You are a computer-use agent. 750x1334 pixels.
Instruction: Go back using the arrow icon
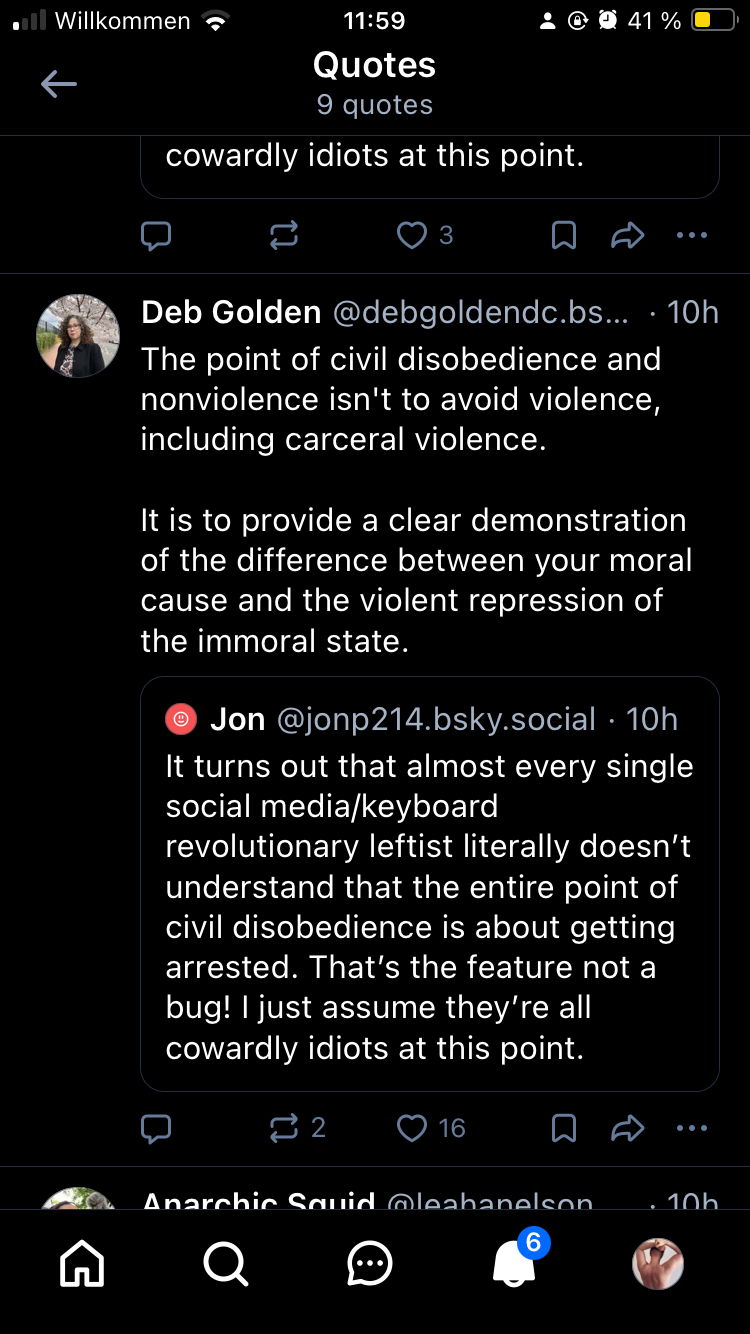tap(58, 85)
